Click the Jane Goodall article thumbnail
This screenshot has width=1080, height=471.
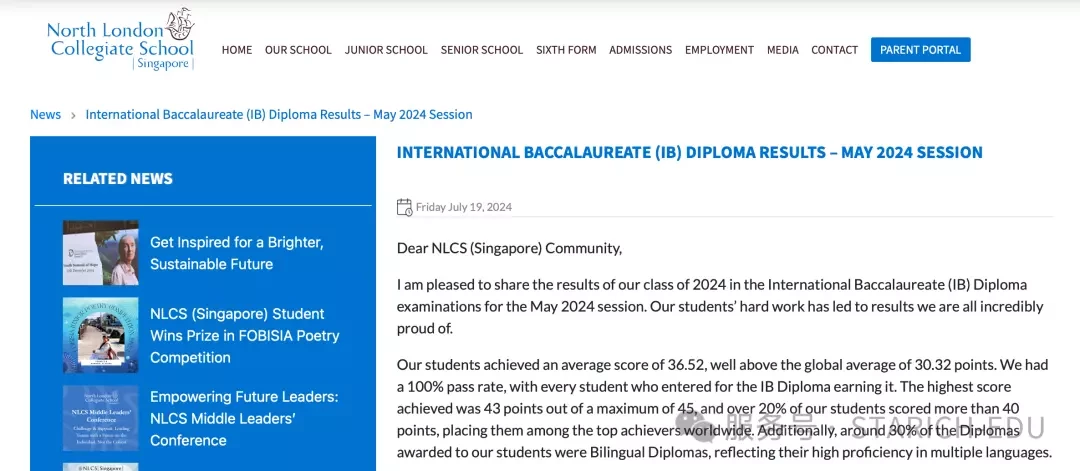coord(101,253)
